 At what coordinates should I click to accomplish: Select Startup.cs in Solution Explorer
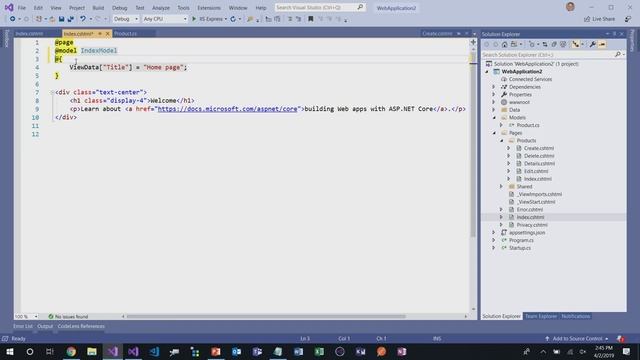(x=520, y=248)
